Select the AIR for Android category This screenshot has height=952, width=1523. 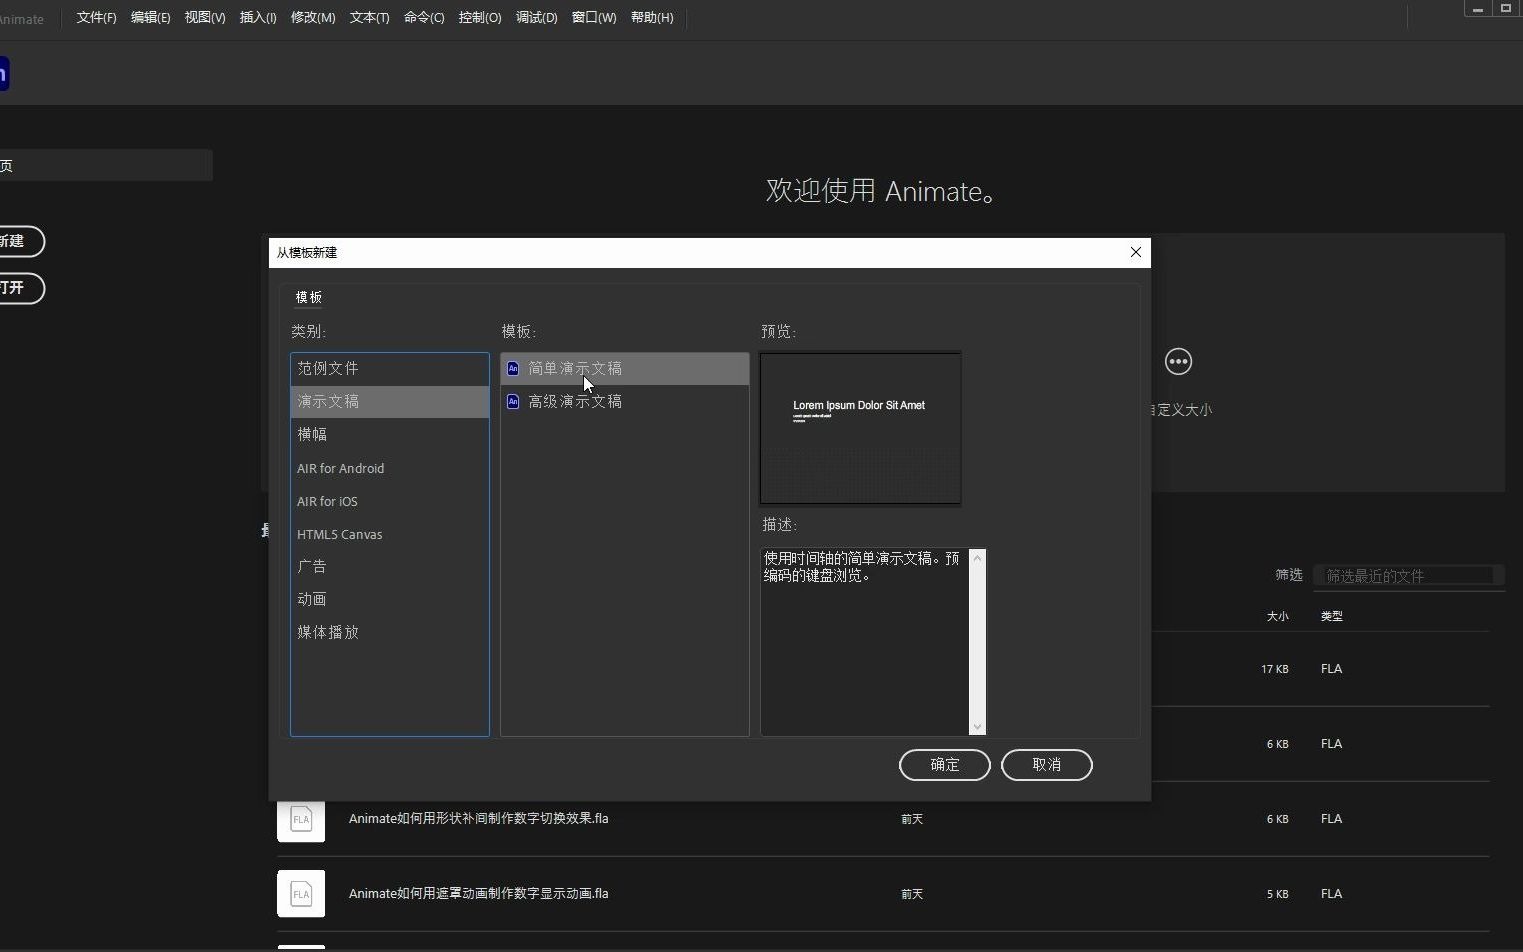pyautogui.click(x=341, y=468)
